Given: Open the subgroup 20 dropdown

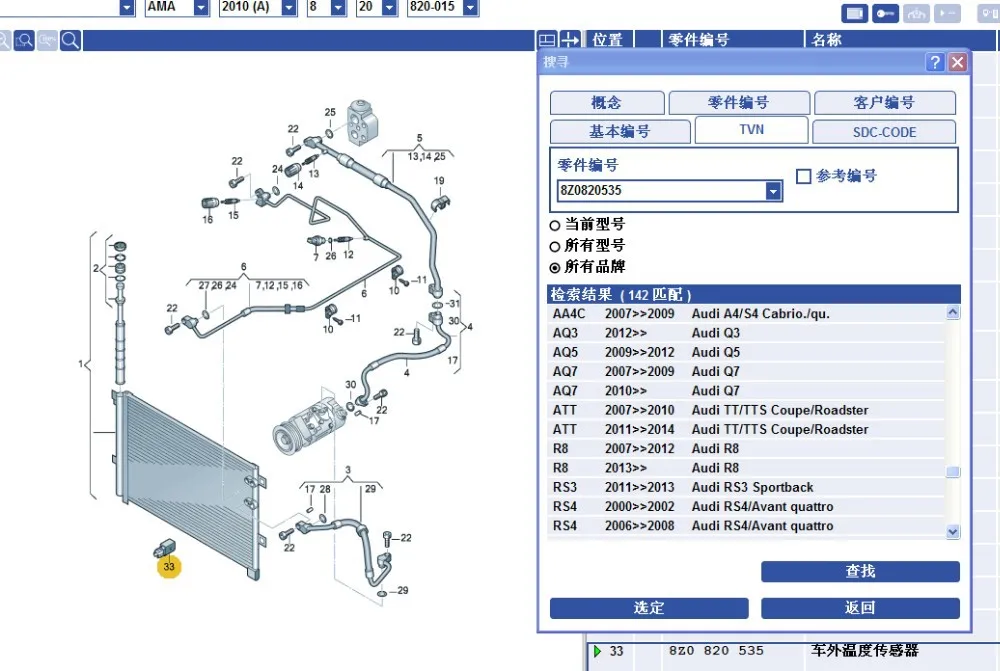Looking at the screenshot, I should coord(390,8).
